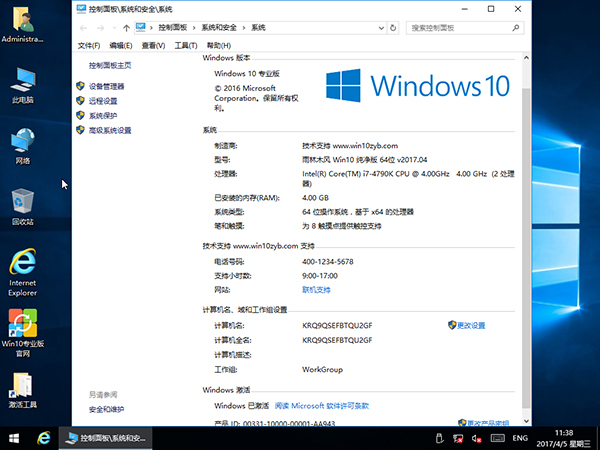Click 系统保护 sidebar link
This screenshot has width=600, height=450.
tap(102, 116)
